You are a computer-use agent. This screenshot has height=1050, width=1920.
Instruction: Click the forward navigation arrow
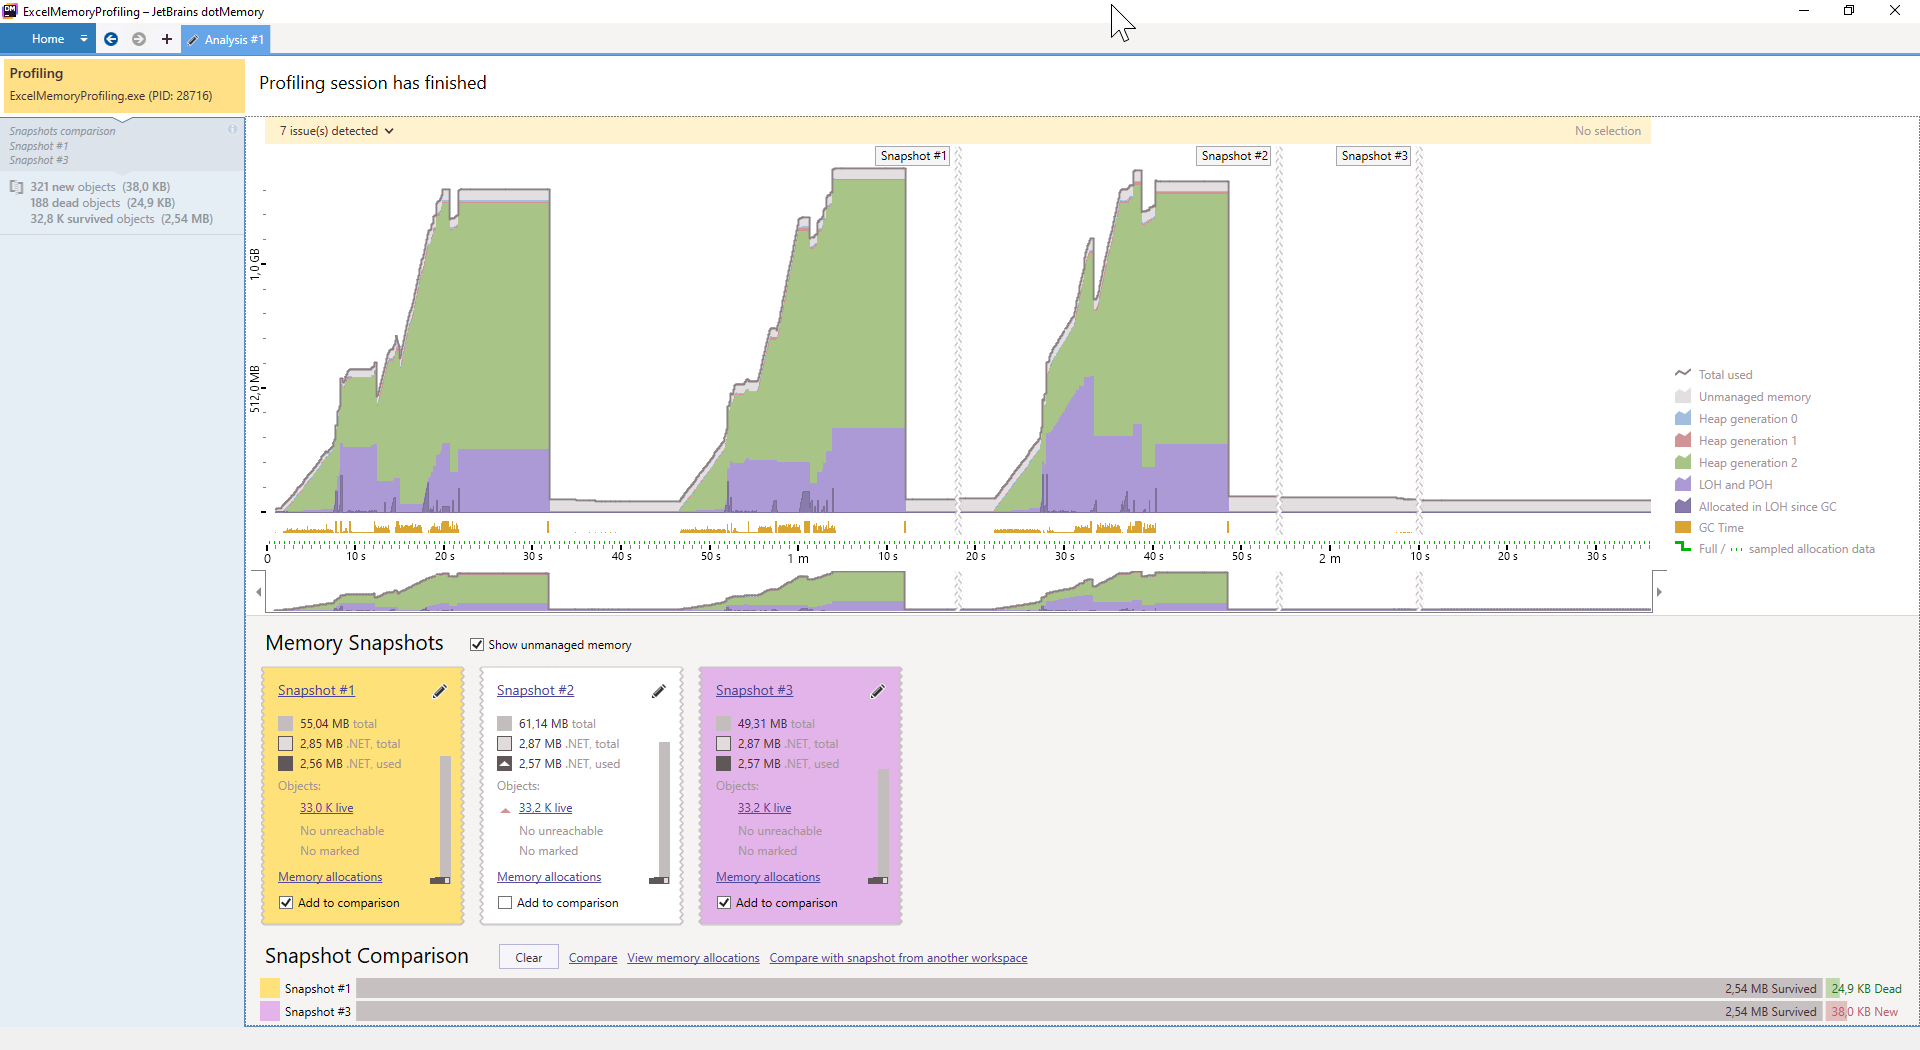(x=139, y=39)
